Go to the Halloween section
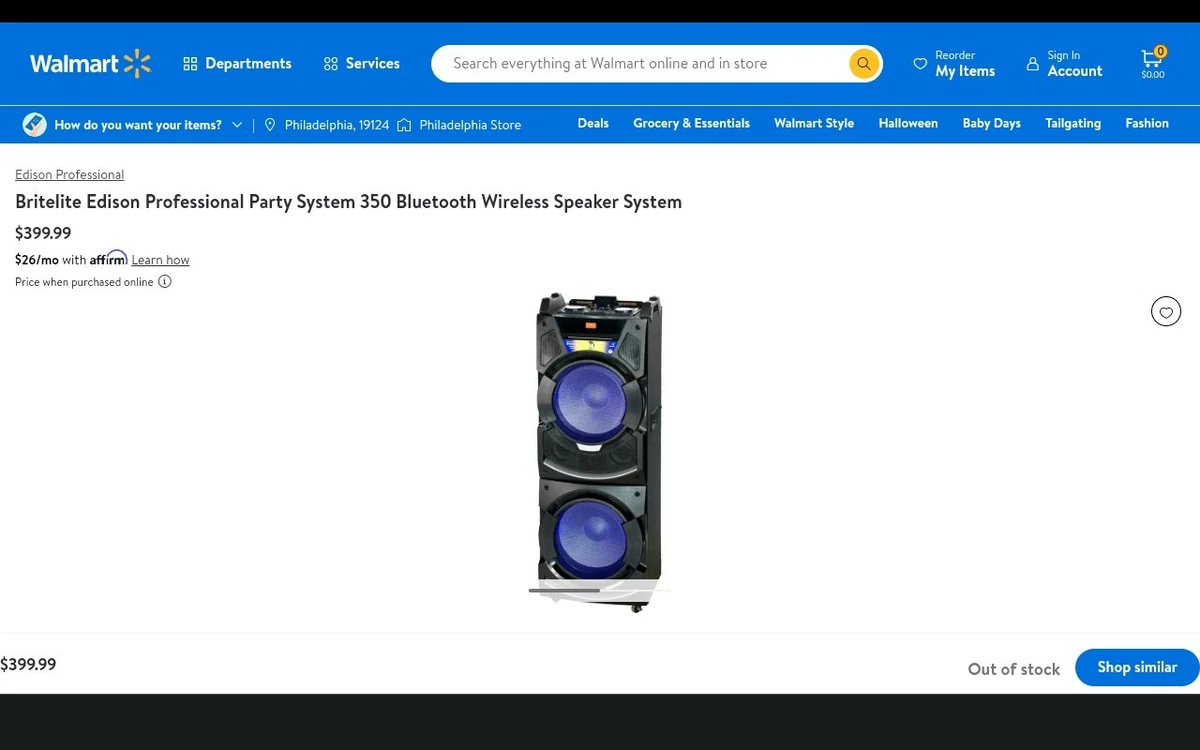1200x750 pixels. pos(908,123)
